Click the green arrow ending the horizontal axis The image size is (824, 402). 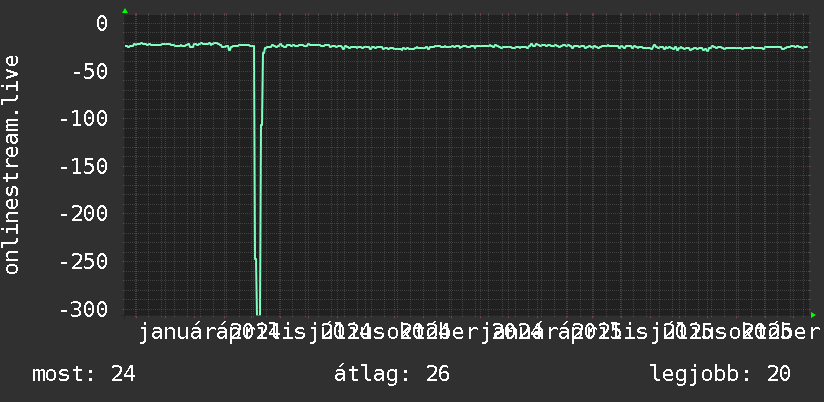click(x=813, y=315)
